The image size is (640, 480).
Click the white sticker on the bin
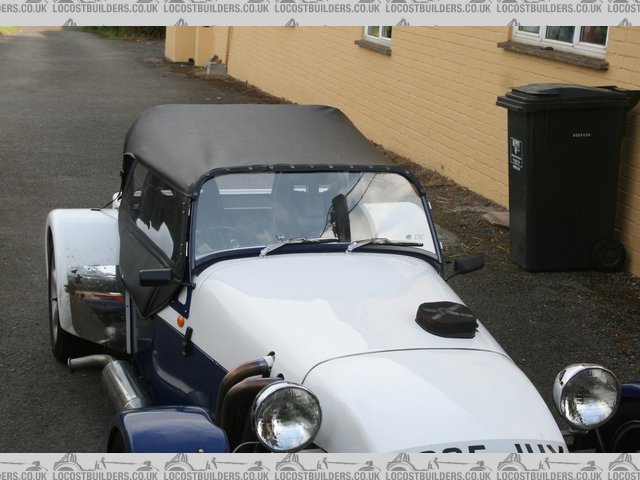click(516, 153)
